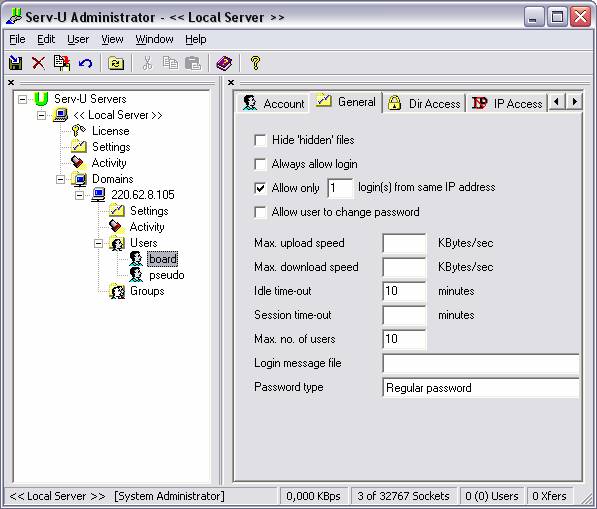Collapse the Local Server tree node
Viewport: 597px width, 509px height.
pyautogui.click(x=42, y=115)
